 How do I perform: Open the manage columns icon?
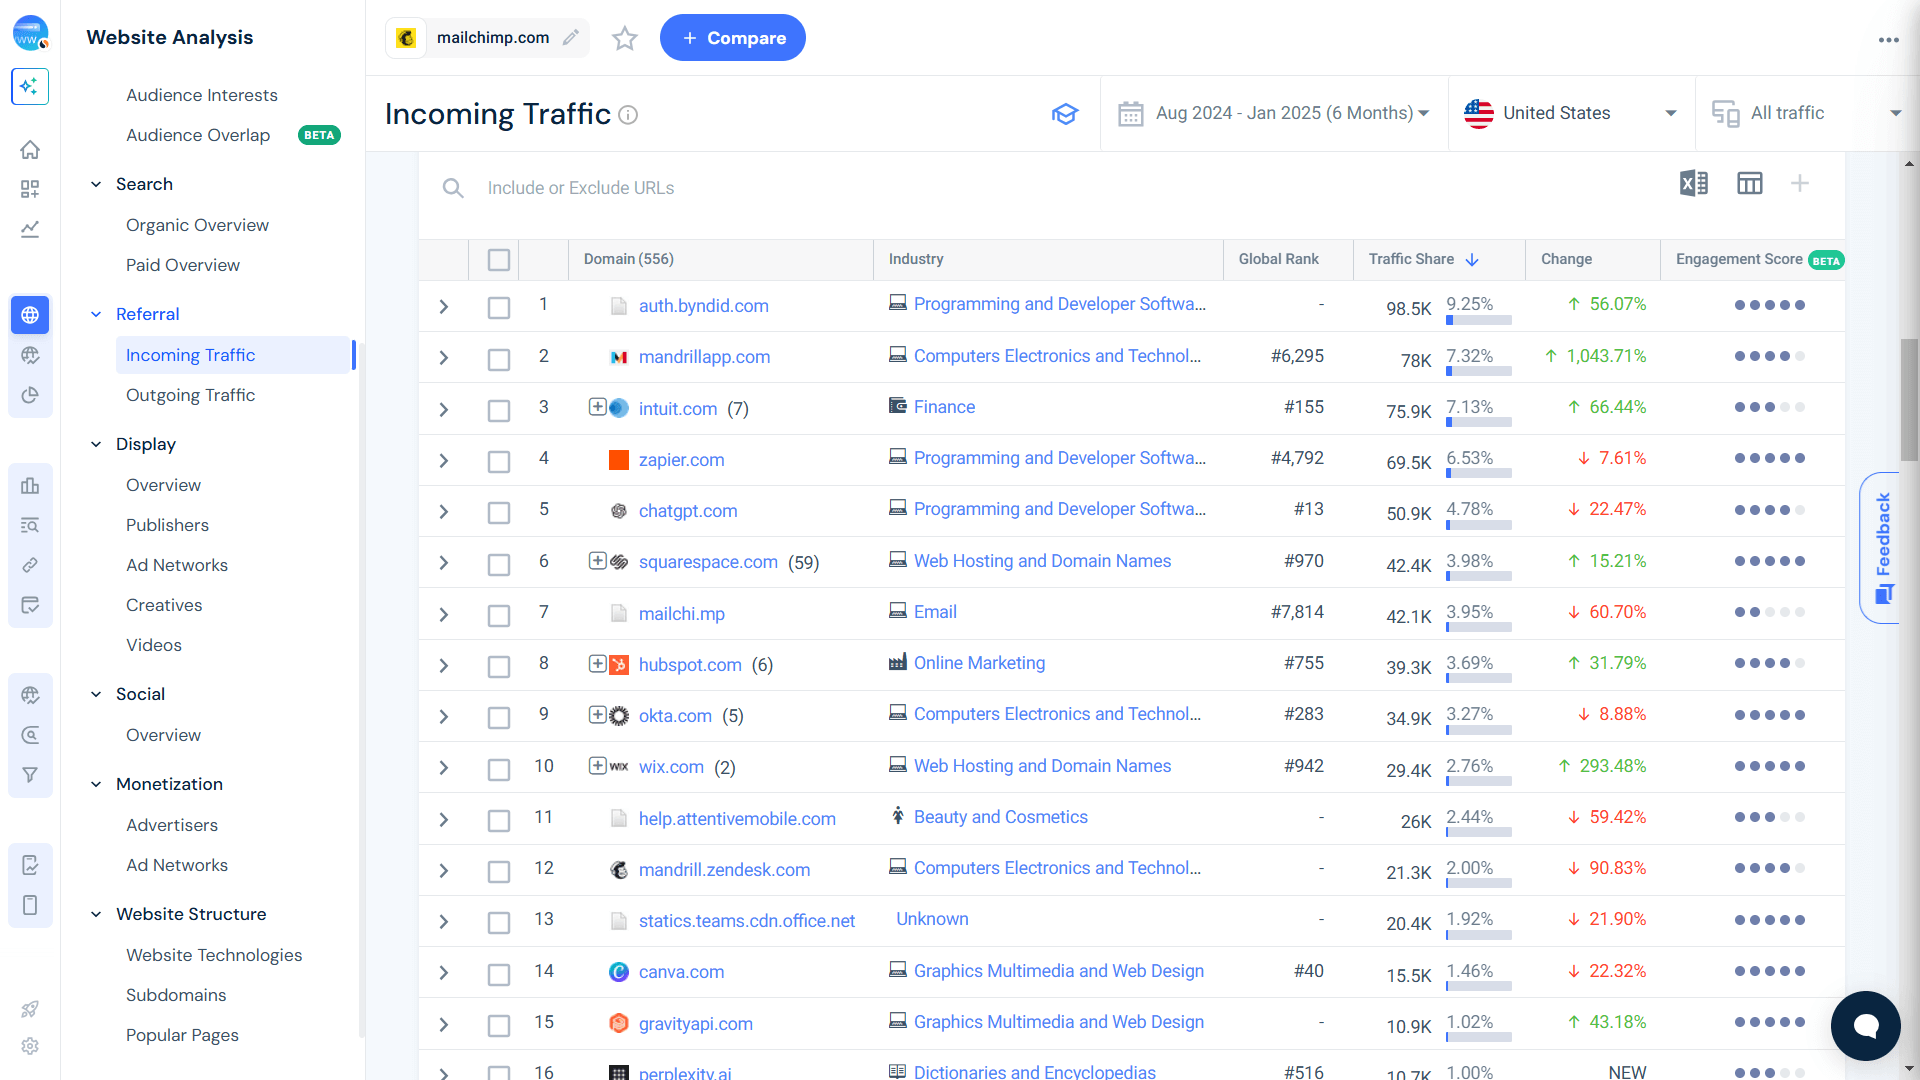tap(1750, 183)
